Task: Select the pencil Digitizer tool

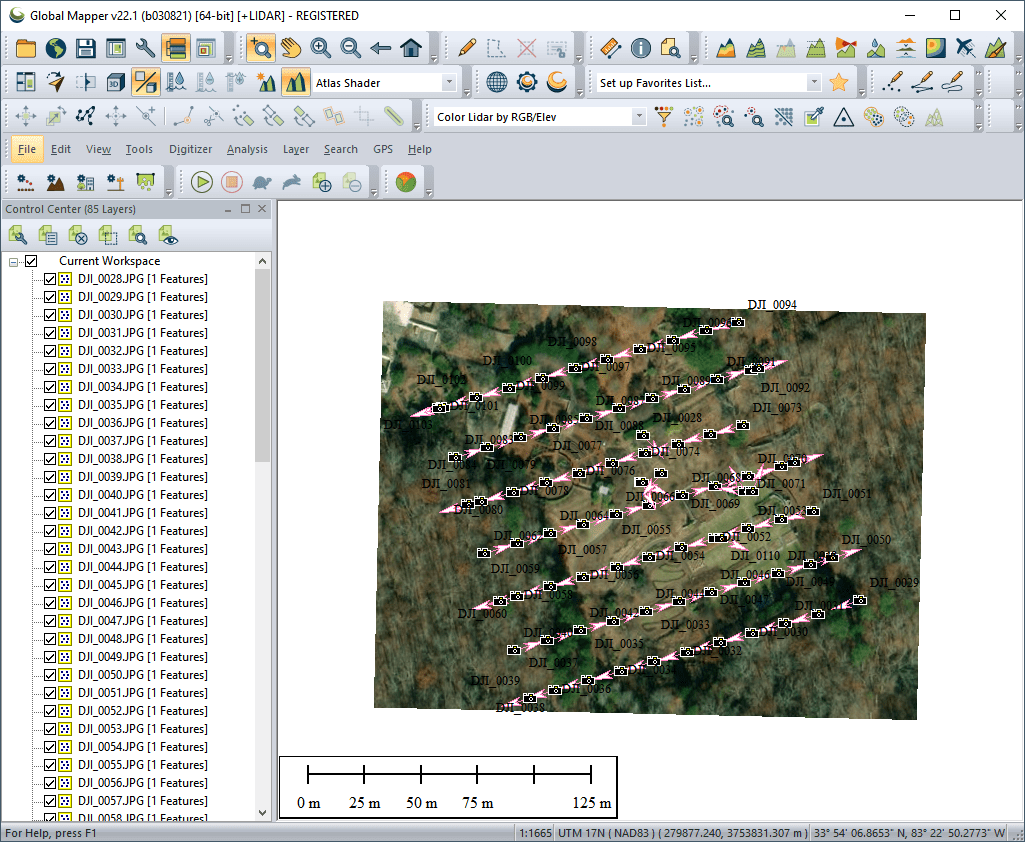Action: pyautogui.click(x=467, y=48)
